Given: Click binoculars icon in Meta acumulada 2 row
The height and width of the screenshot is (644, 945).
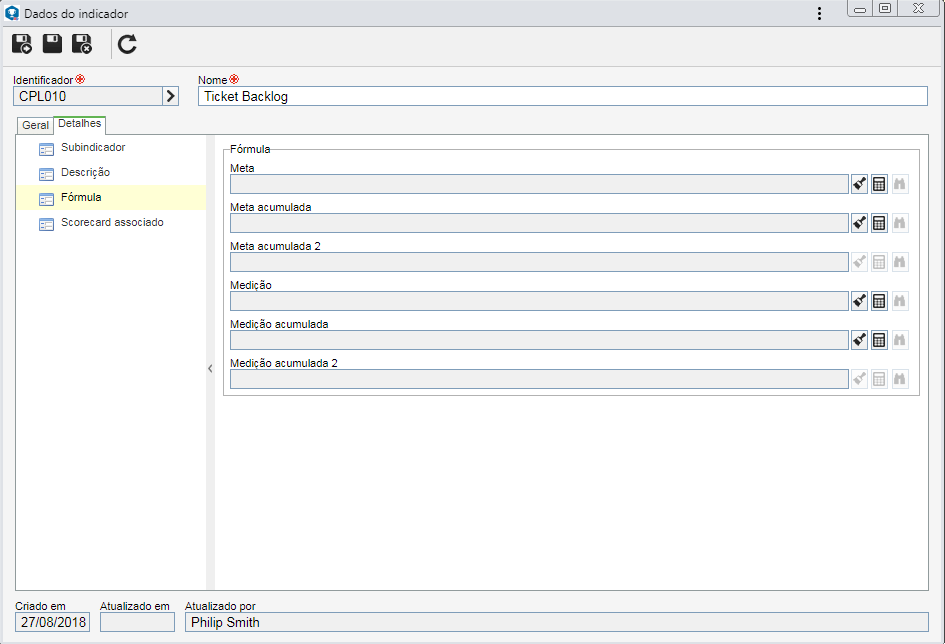Looking at the screenshot, I should tap(900, 262).
